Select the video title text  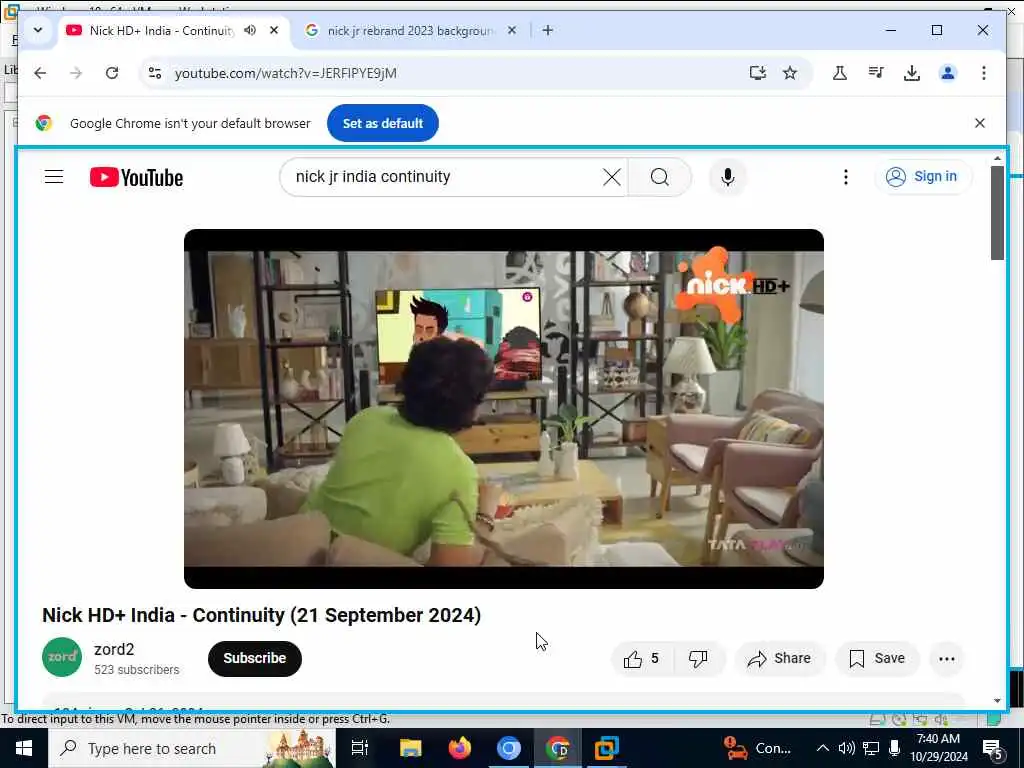pyautogui.click(x=261, y=615)
